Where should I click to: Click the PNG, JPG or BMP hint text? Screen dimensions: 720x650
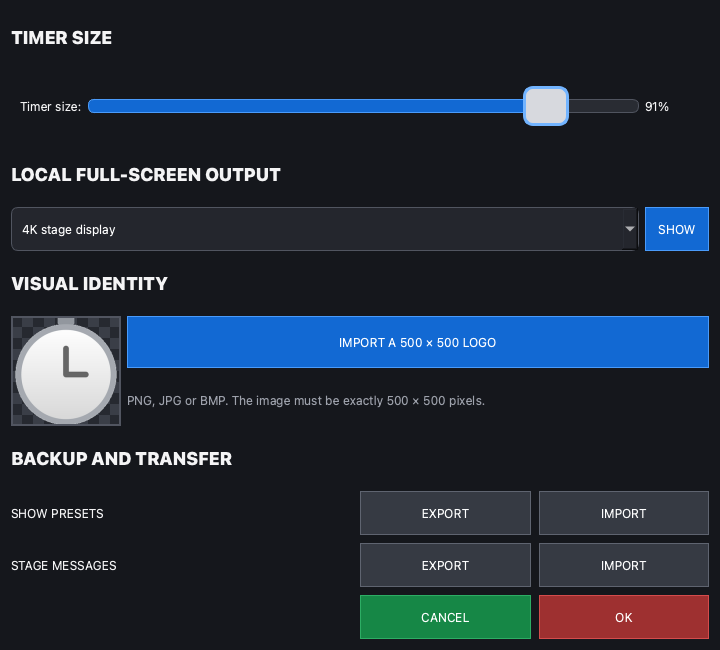click(x=306, y=401)
